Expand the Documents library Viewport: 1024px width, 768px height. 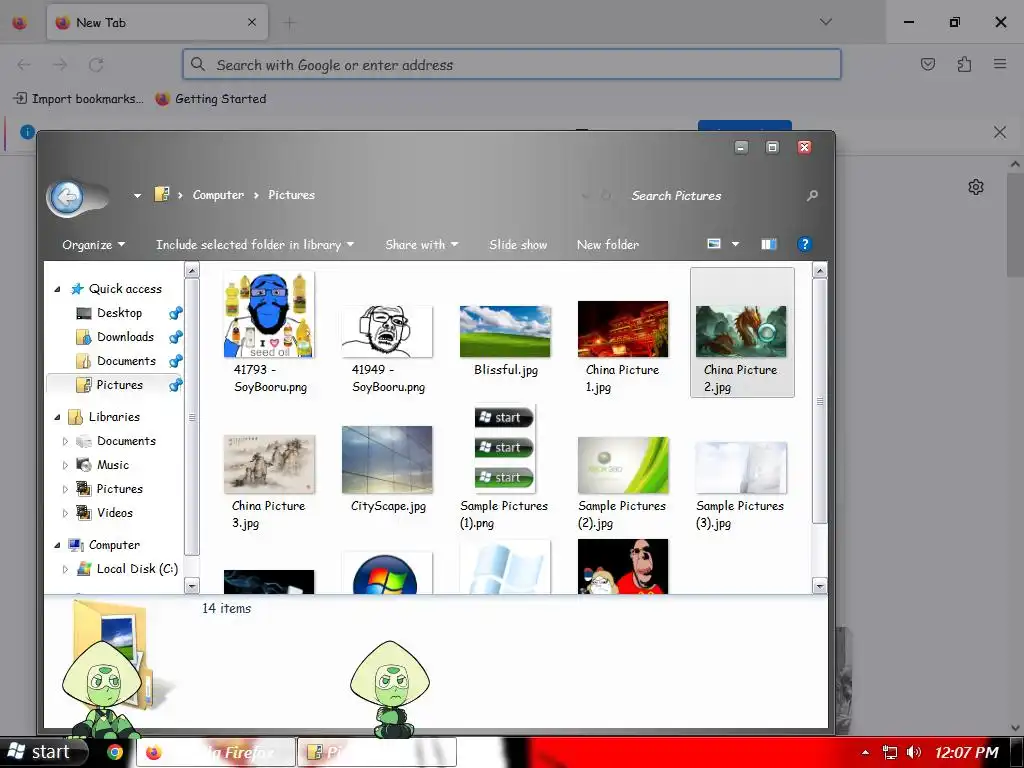pyautogui.click(x=65, y=441)
